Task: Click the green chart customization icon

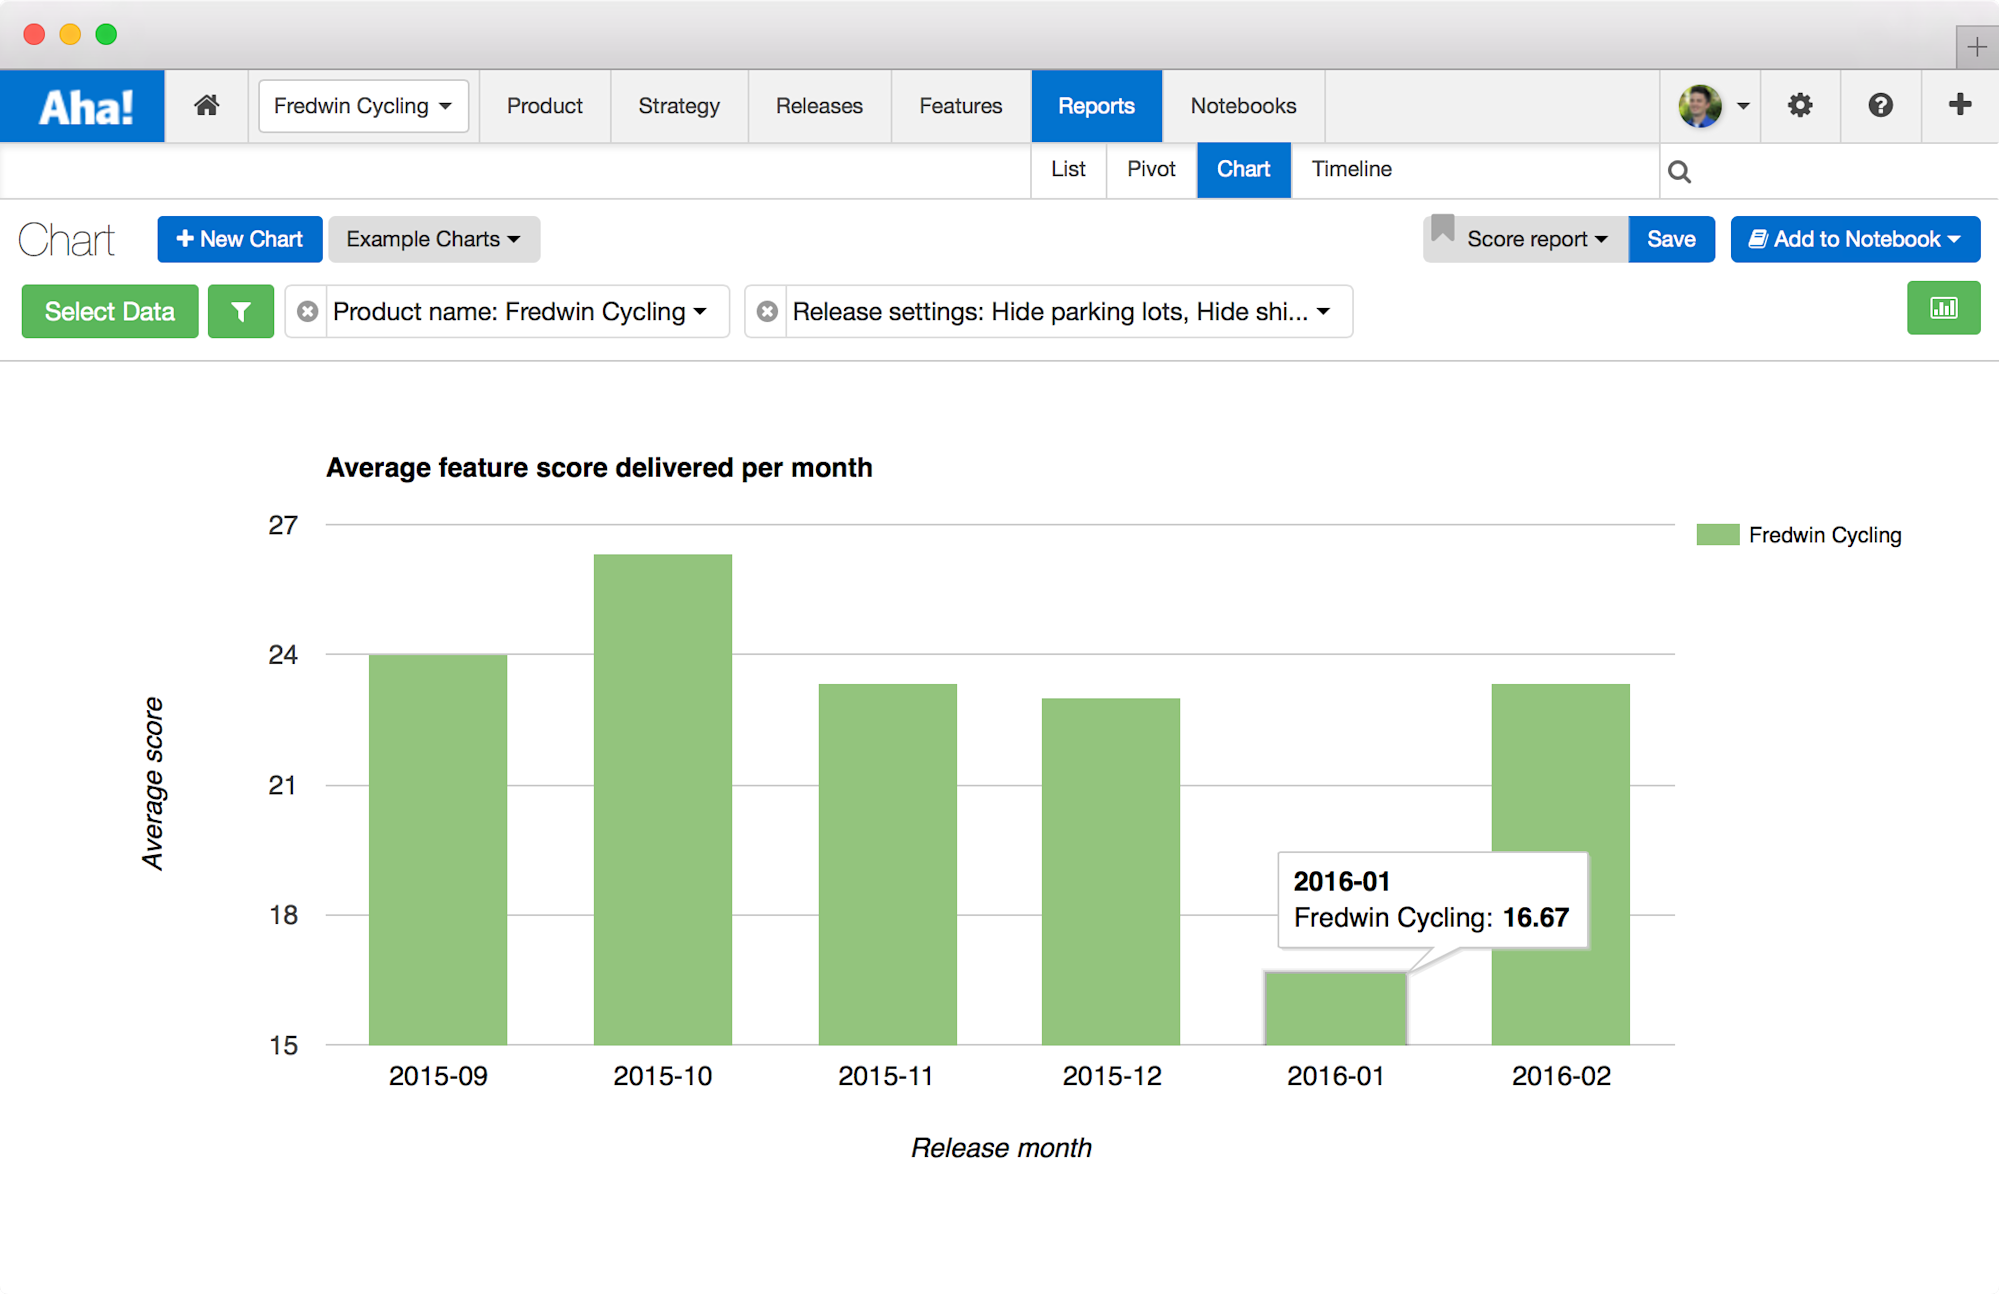Action: (x=1943, y=309)
